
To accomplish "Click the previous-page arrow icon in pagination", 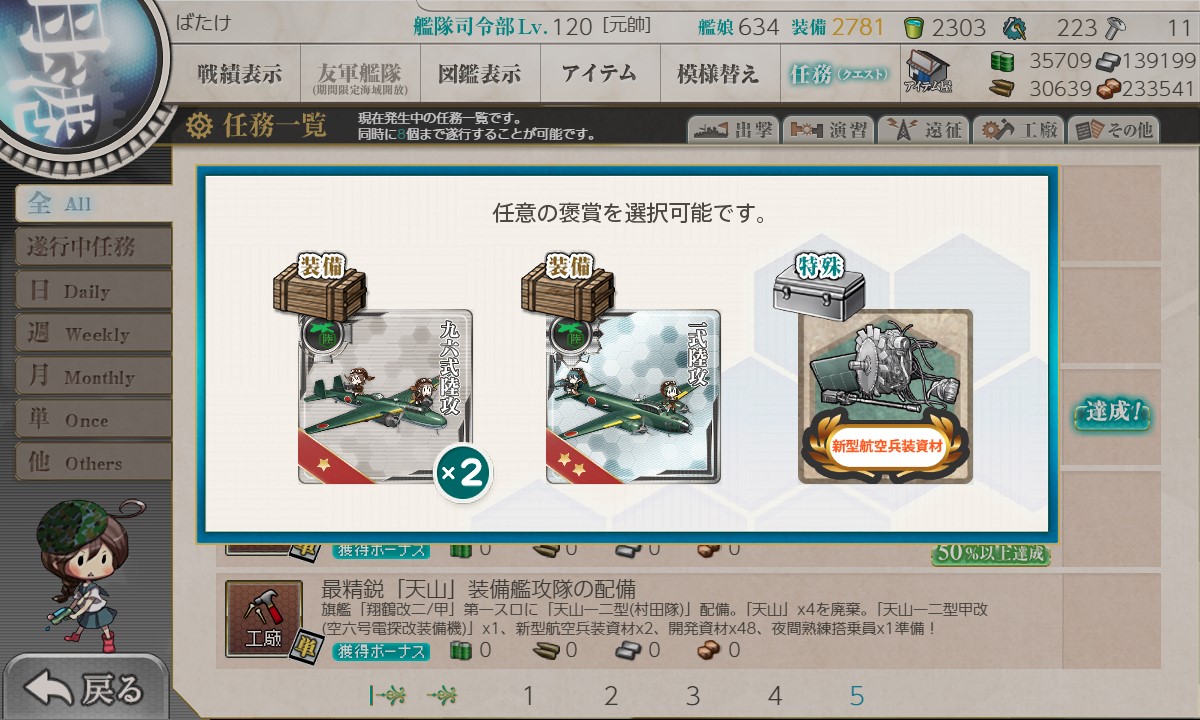I will (443, 695).
